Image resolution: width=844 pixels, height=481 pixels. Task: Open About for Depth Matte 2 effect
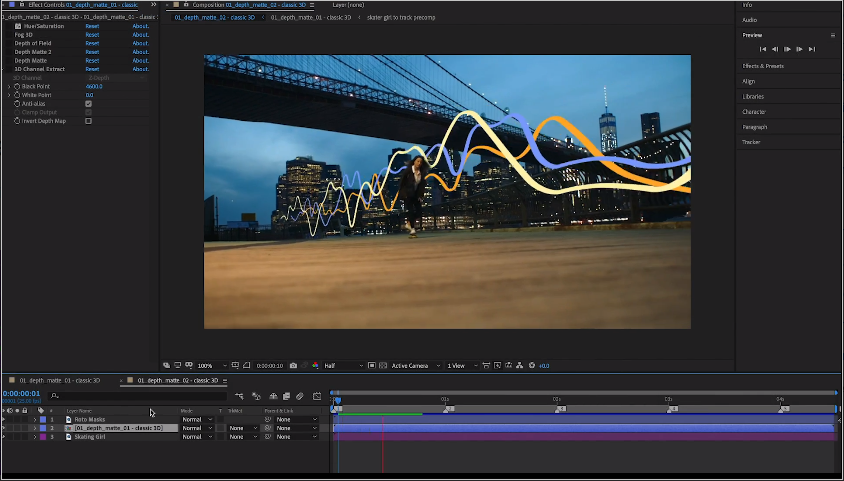(140, 52)
